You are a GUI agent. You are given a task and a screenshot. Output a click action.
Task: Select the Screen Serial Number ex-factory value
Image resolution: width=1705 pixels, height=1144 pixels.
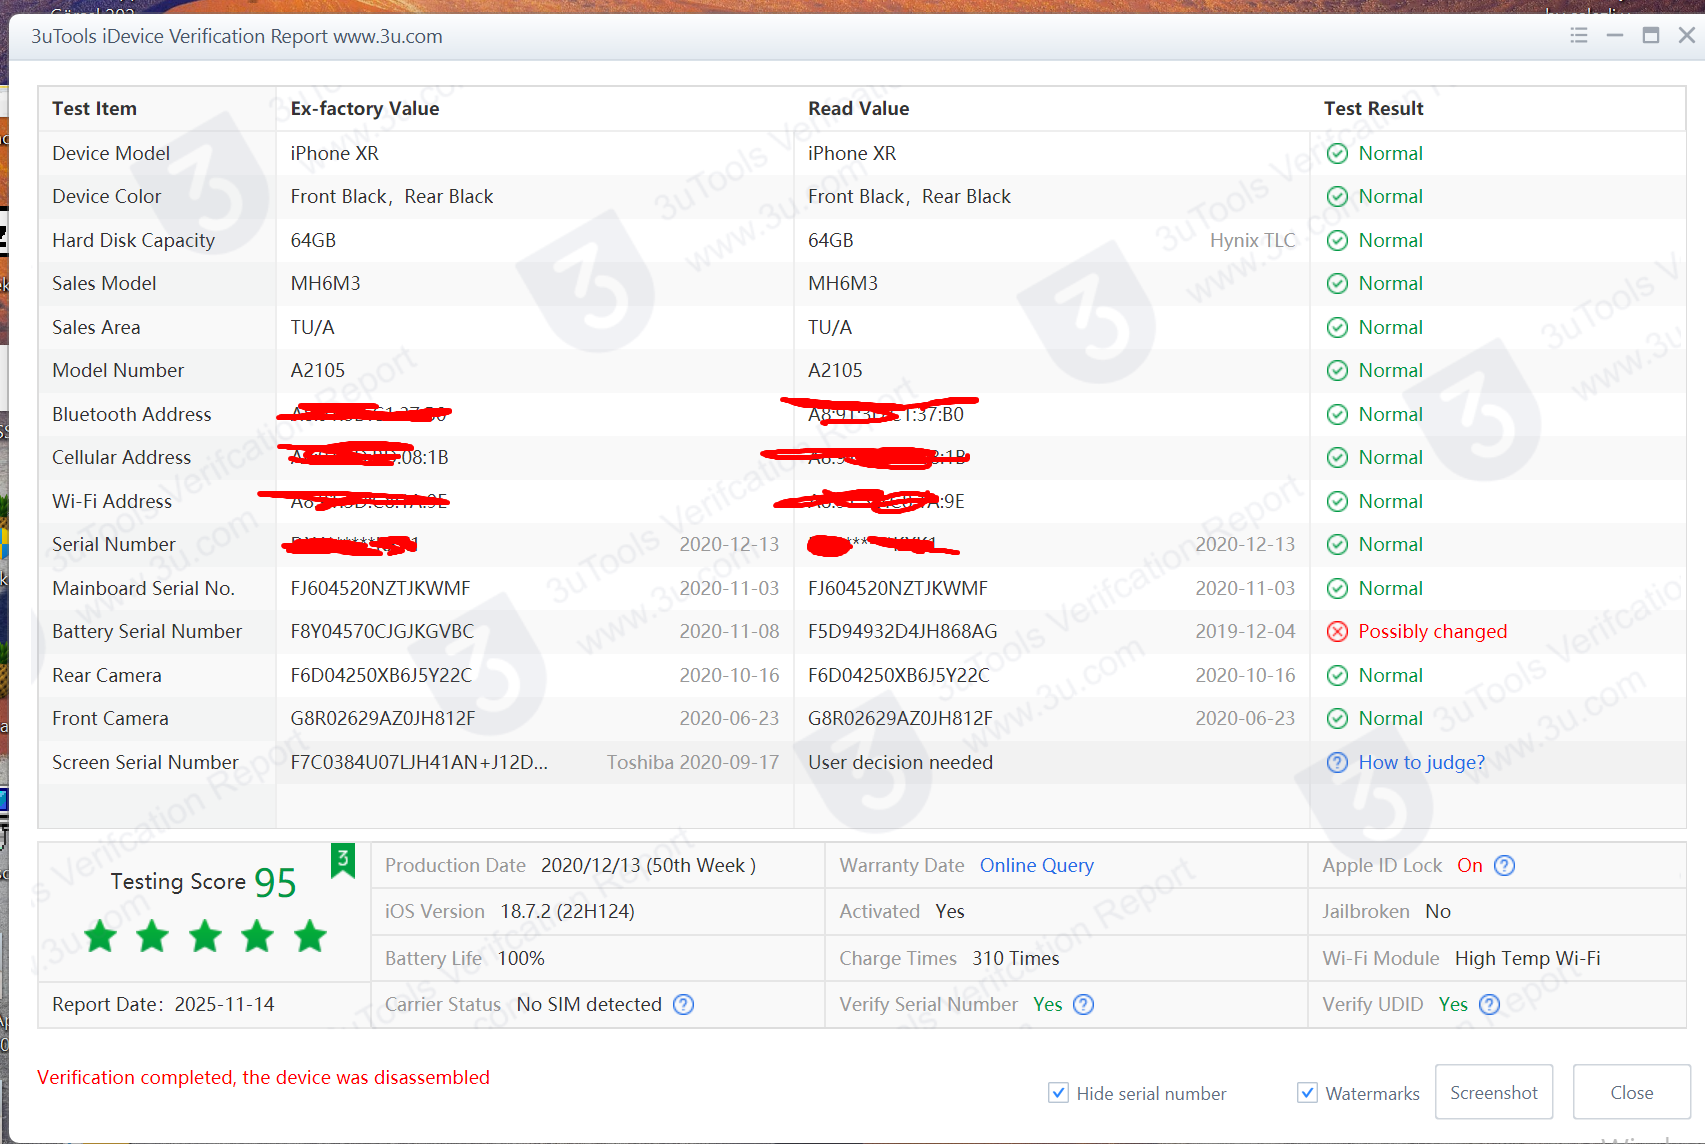pos(419,763)
